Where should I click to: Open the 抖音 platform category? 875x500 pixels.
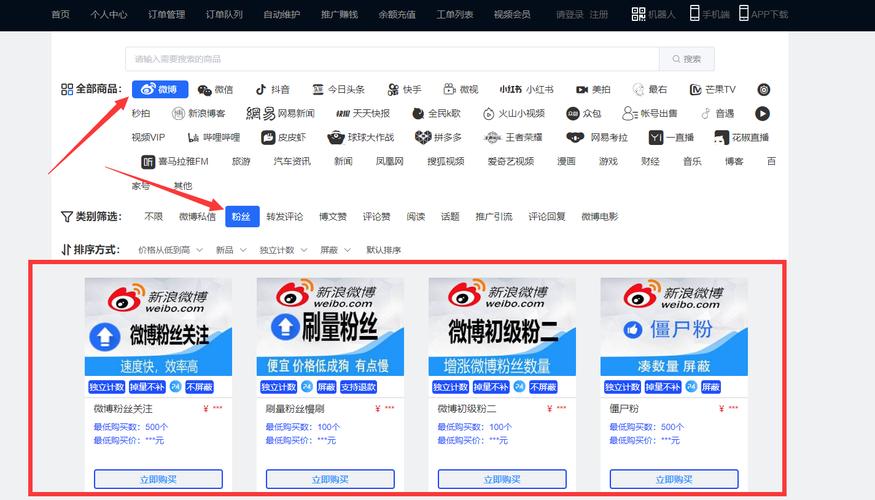(272, 89)
